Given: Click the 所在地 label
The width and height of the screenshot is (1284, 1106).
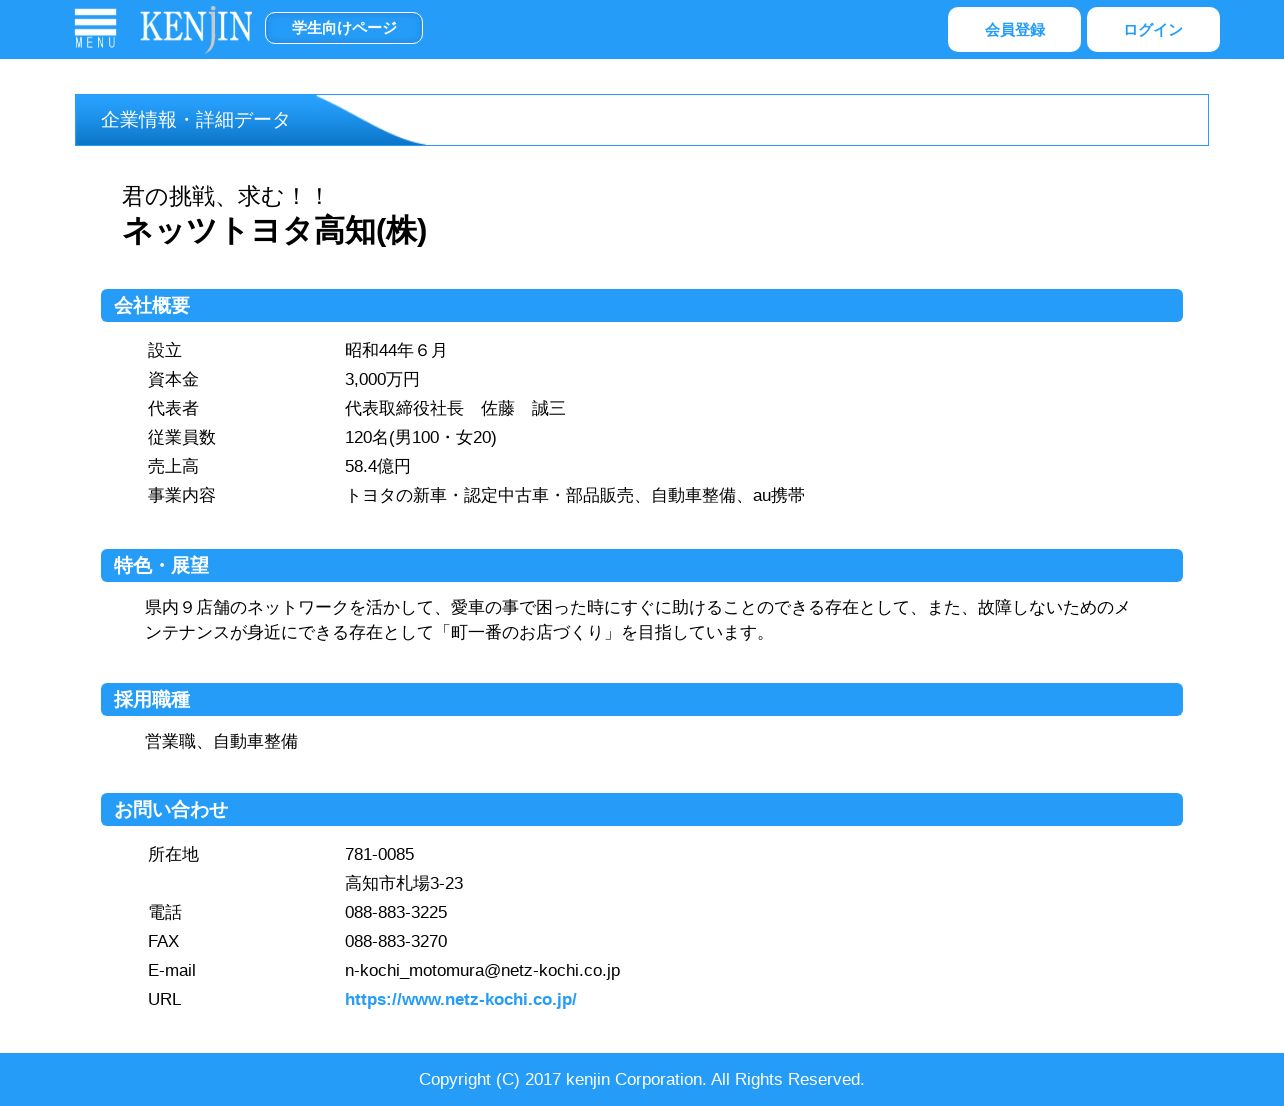Looking at the screenshot, I should [173, 854].
